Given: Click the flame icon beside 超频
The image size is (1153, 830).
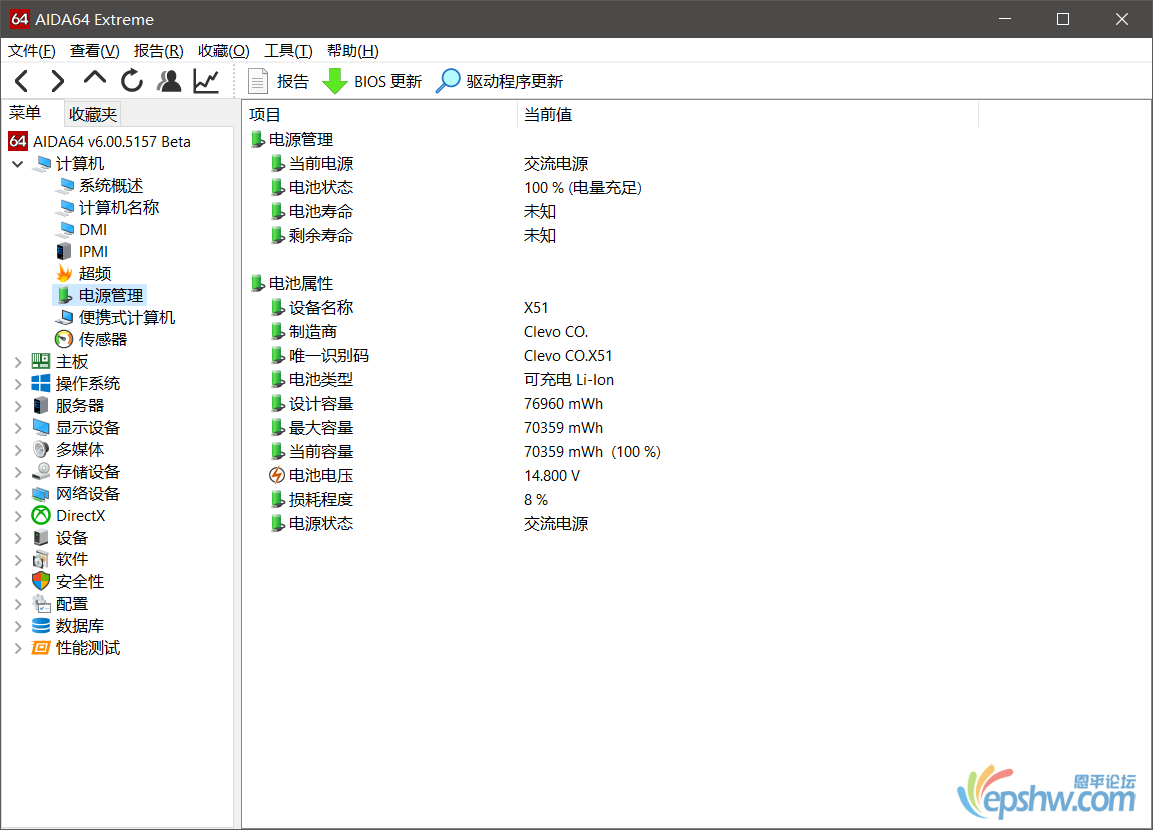Looking at the screenshot, I should pos(64,273).
